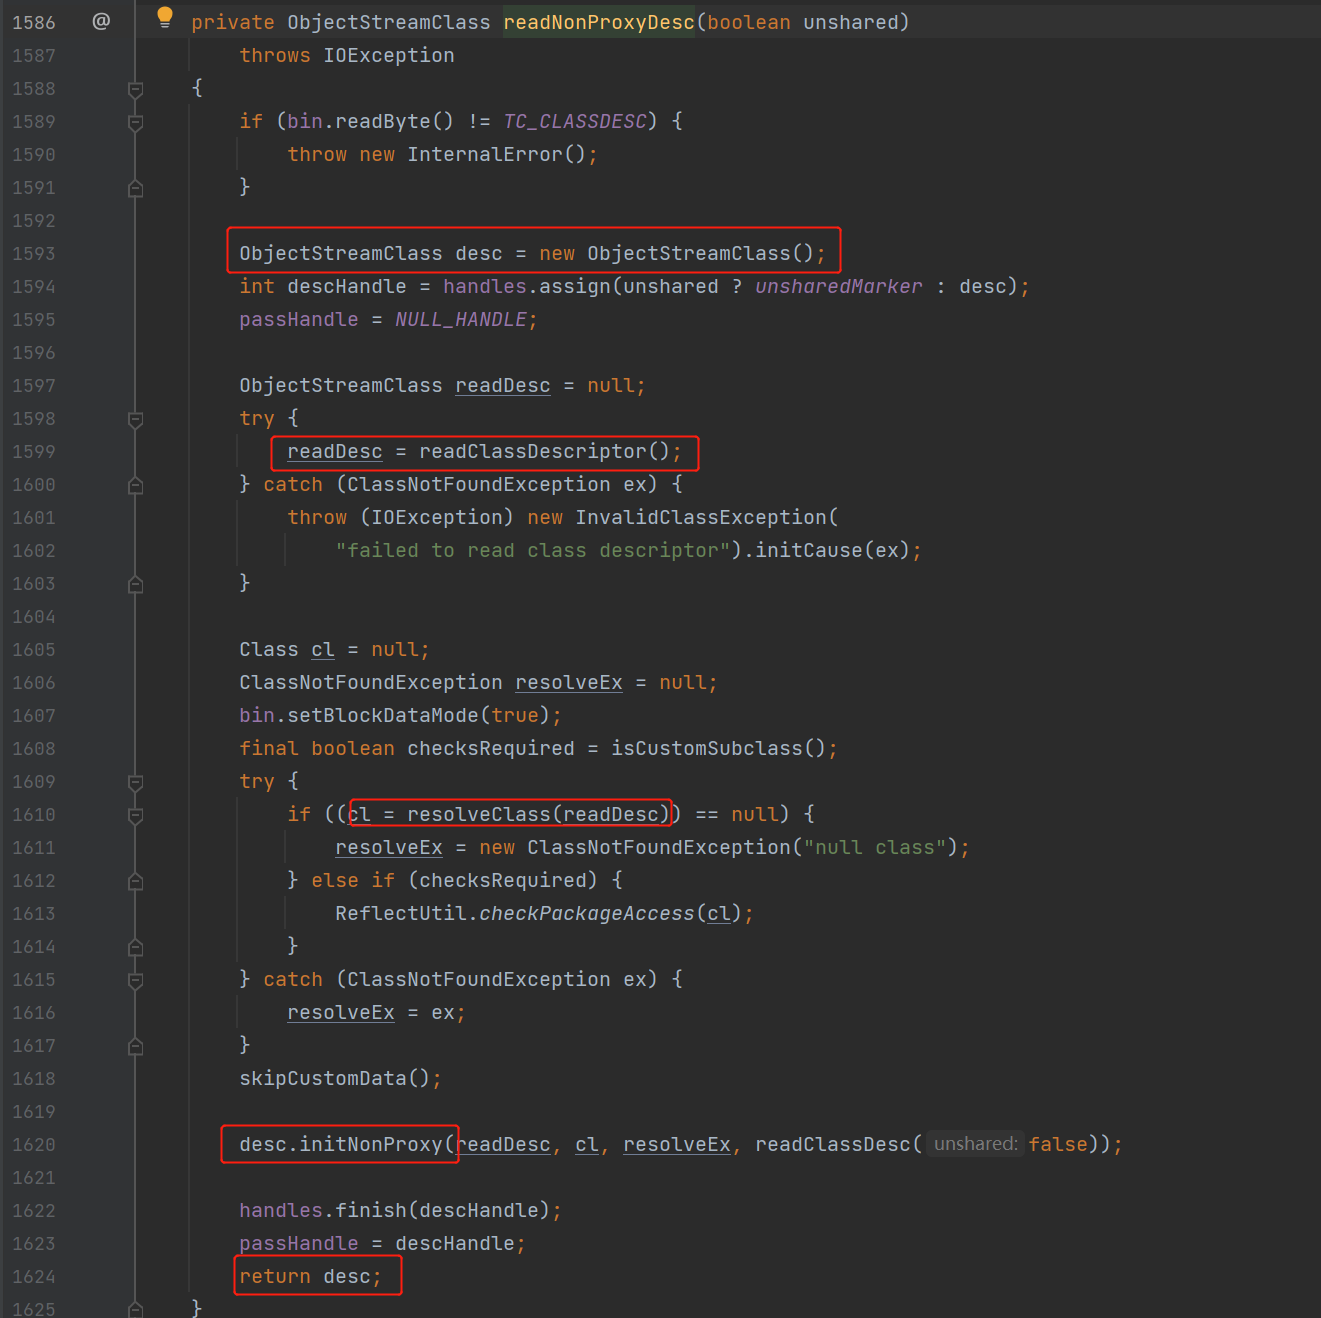Image resolution: width=1321 pixels, height=1318 pixels.
Task: Click the readNonProxyDesc method name
Action: point(599,22)
